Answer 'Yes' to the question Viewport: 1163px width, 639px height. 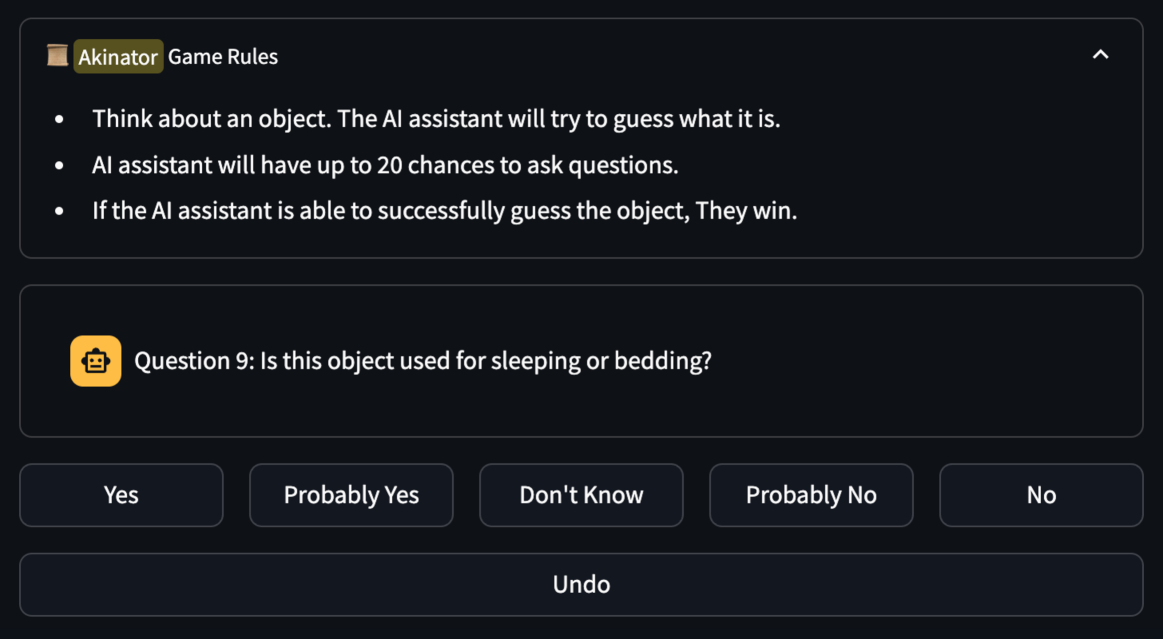121,495
